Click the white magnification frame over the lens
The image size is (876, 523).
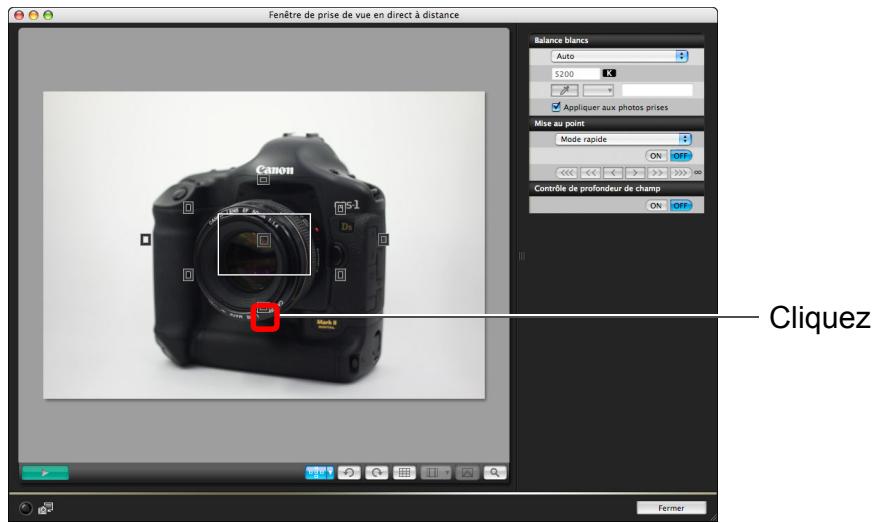[264, 244]
